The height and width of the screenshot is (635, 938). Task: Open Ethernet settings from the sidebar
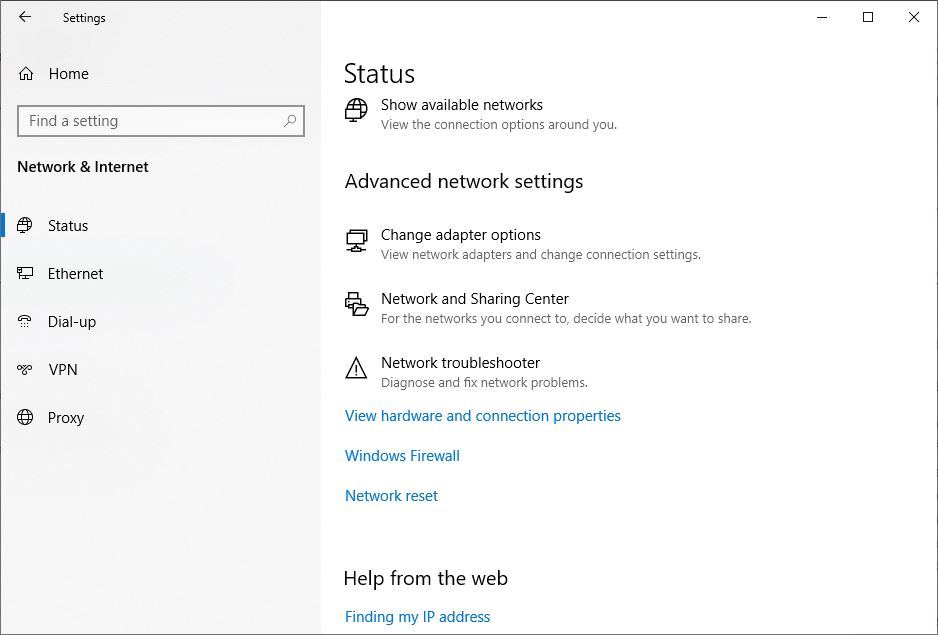click(x=75, y=273)
